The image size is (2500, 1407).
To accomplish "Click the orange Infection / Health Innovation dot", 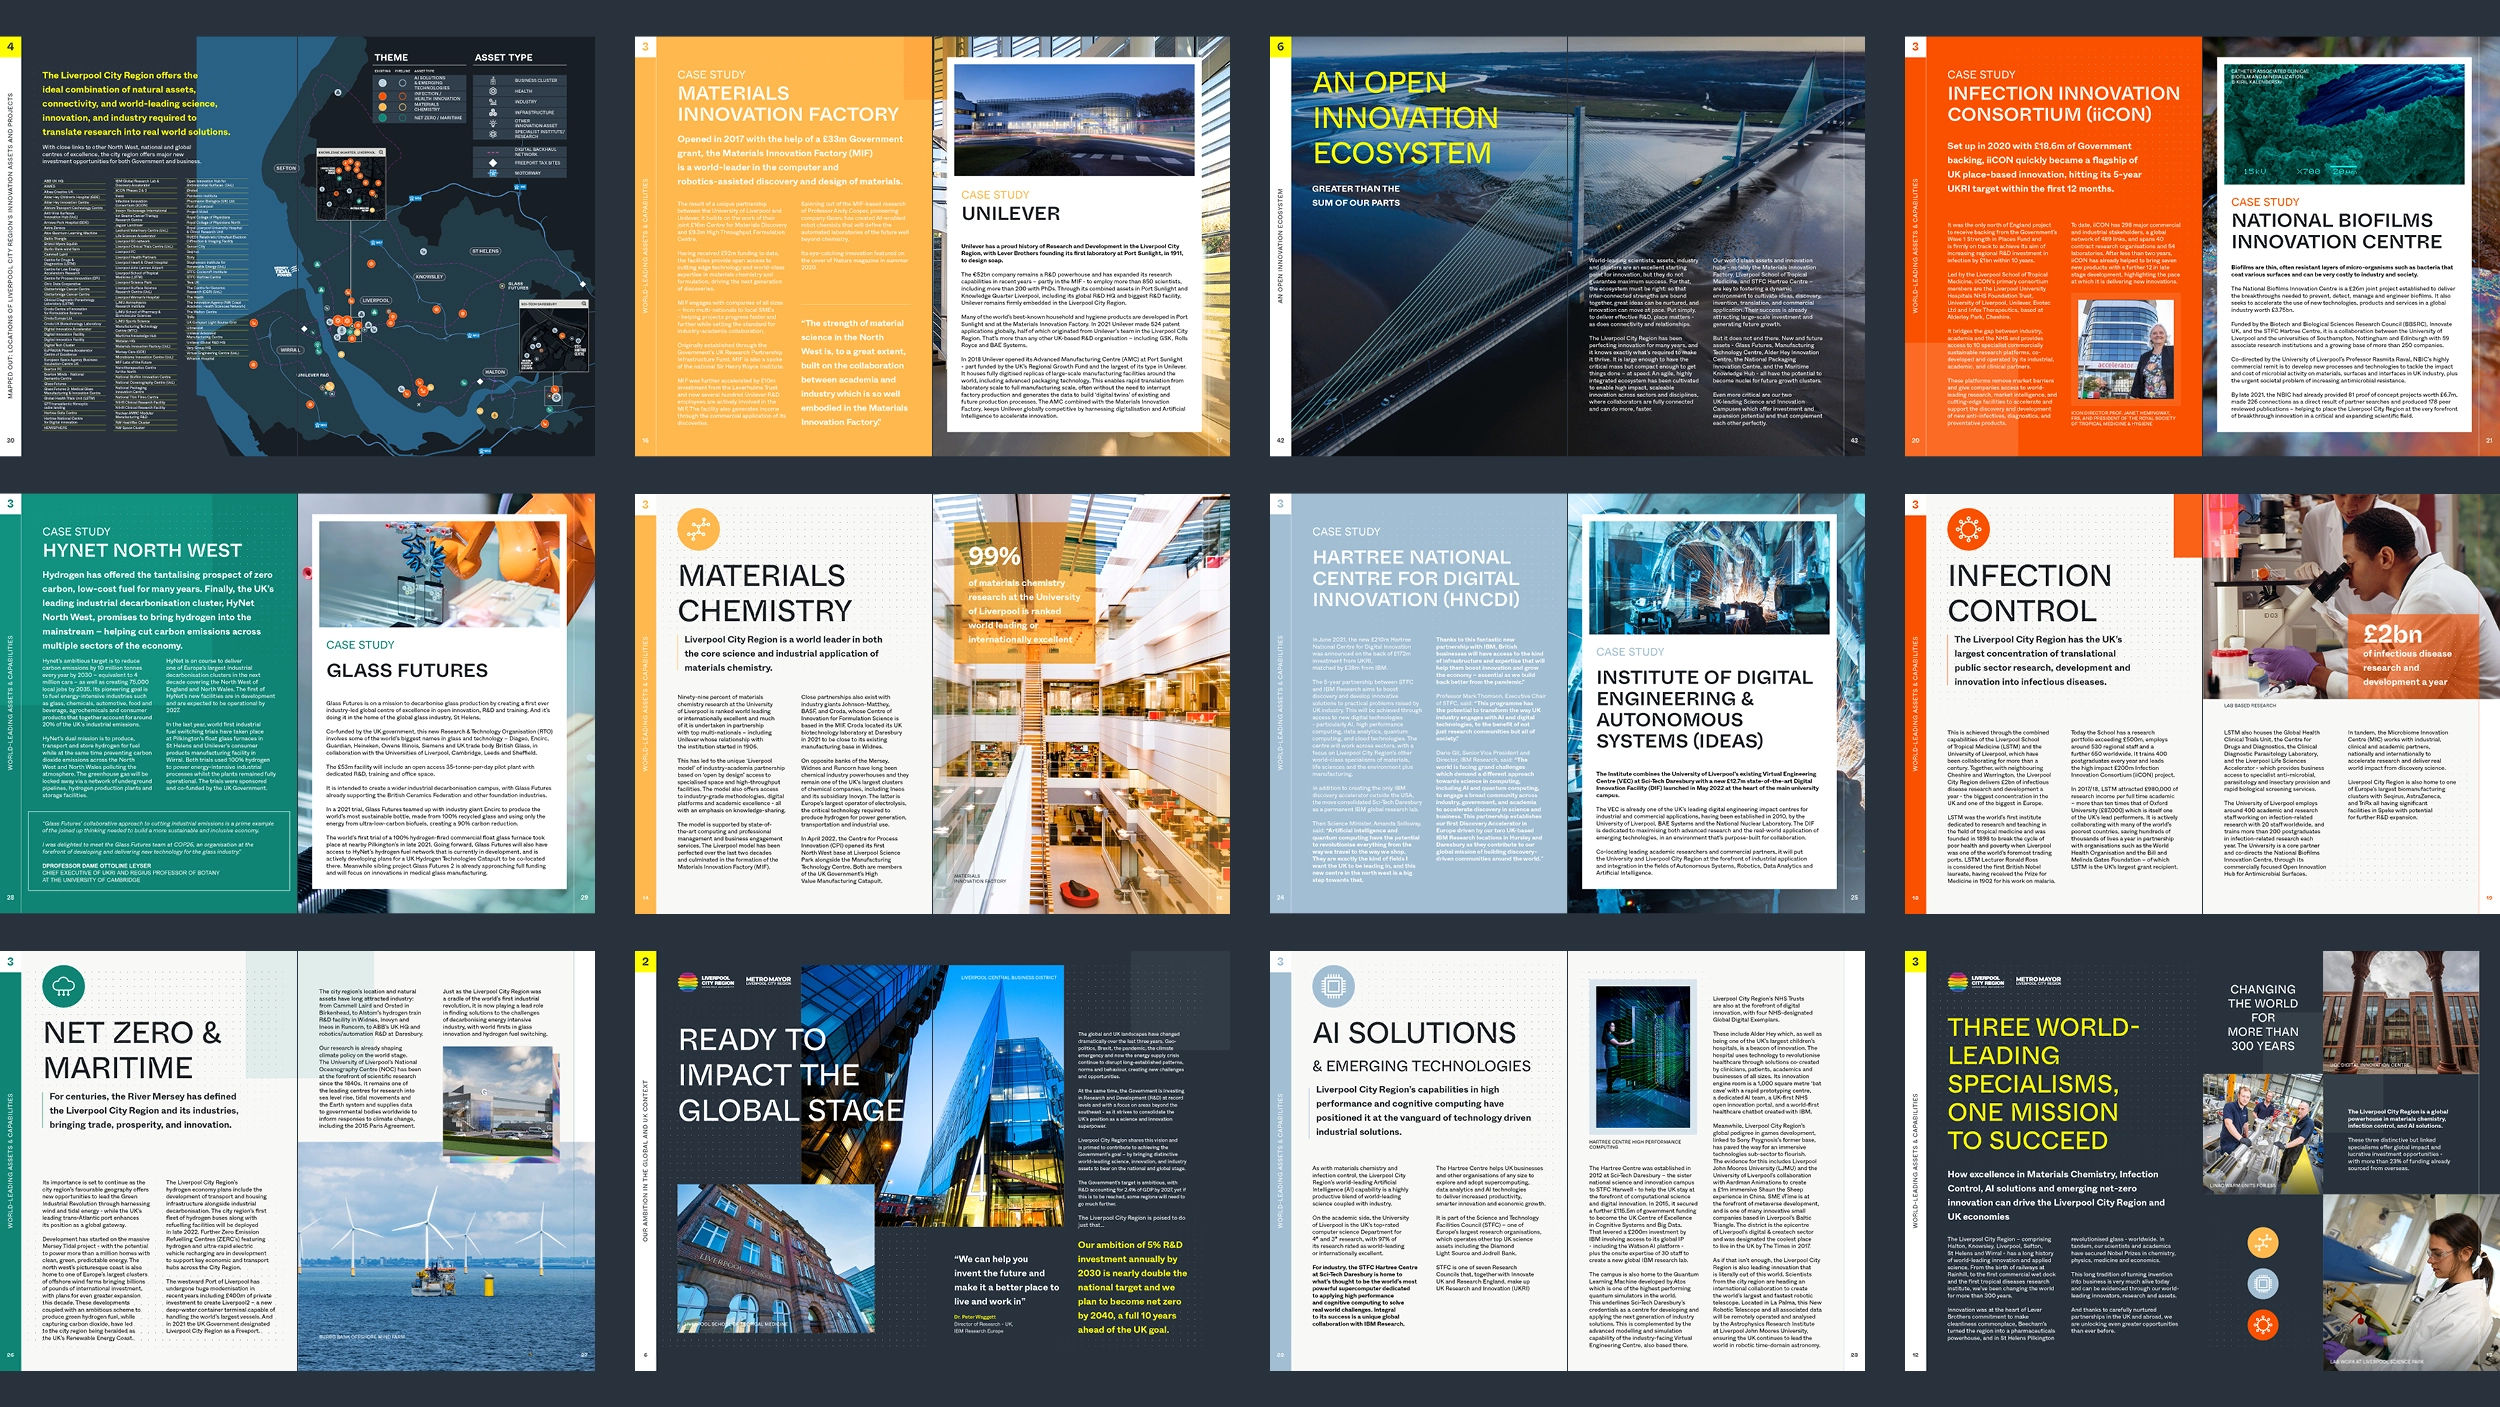I will [x=382, y=96].
